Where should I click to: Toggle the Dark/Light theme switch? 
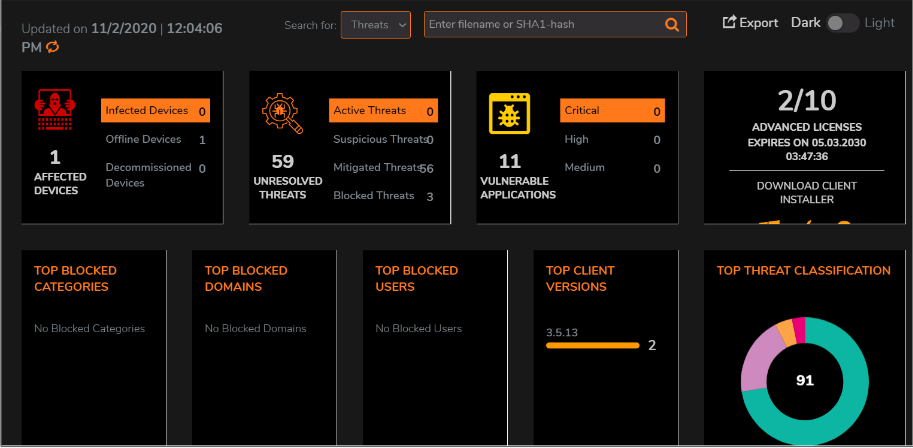point(842,23)
